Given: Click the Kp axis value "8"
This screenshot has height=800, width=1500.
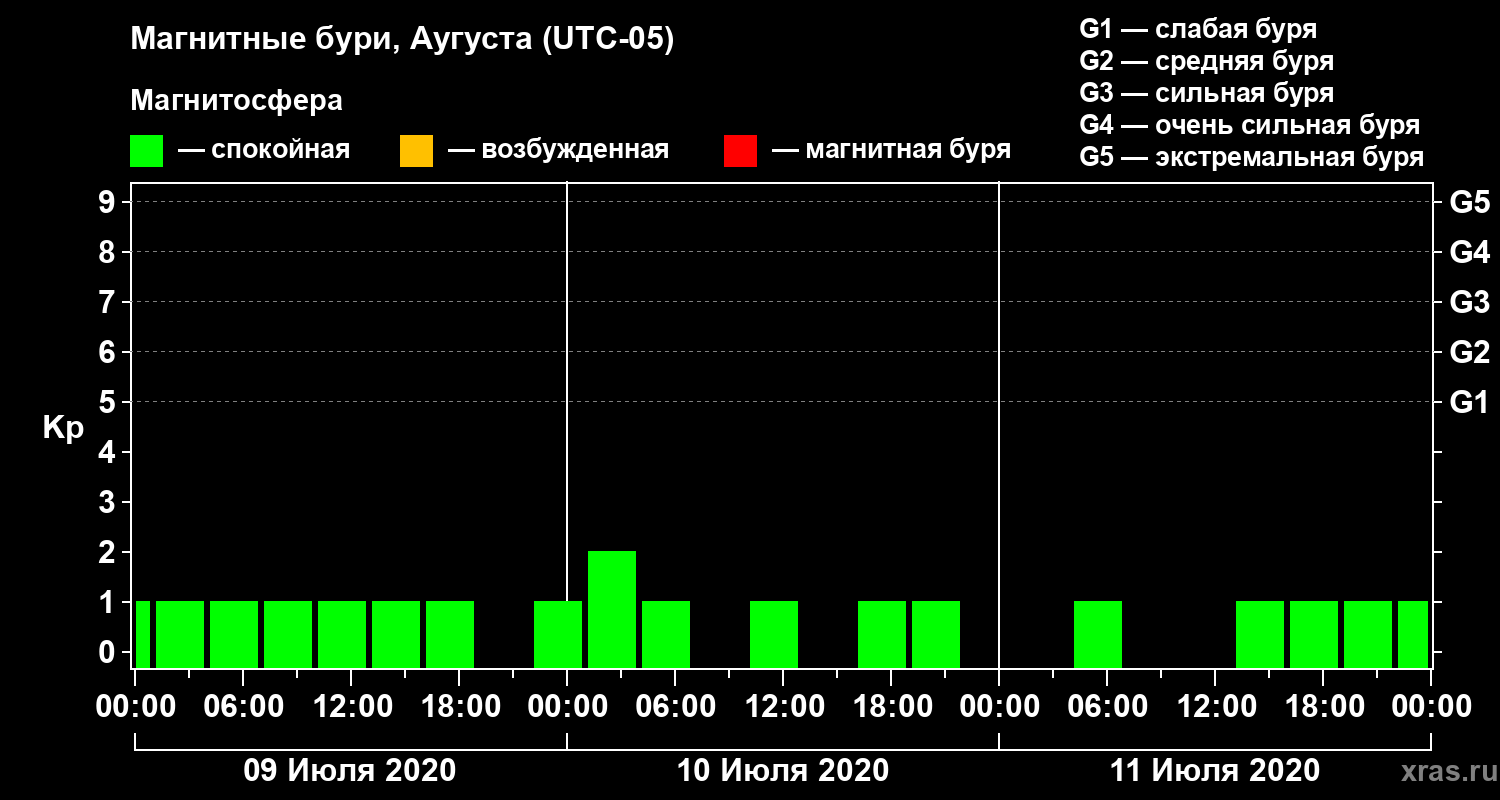Looking at the screenshot, I should pos(109,252).
